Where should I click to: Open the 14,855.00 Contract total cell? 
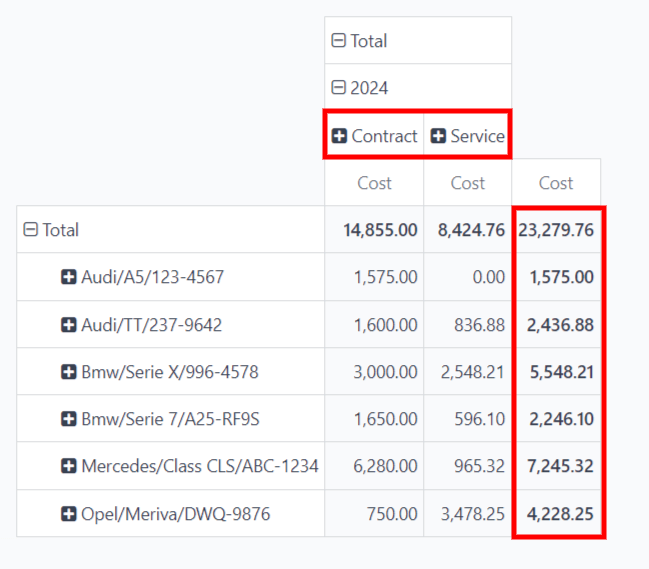[x=380, y=230]
